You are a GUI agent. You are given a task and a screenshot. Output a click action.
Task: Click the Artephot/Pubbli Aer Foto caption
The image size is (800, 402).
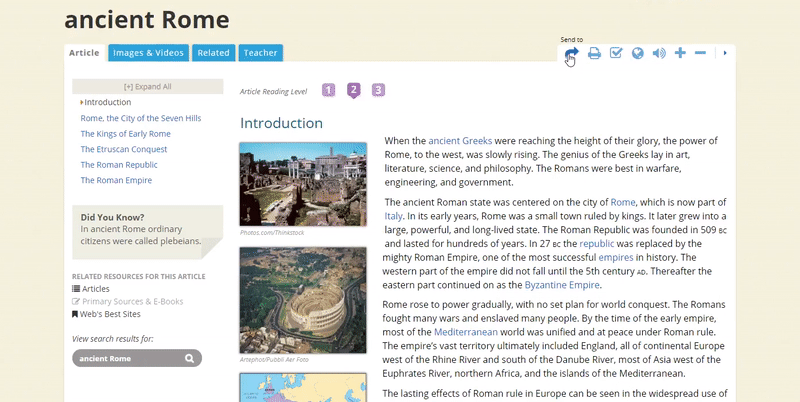[275, 360]
